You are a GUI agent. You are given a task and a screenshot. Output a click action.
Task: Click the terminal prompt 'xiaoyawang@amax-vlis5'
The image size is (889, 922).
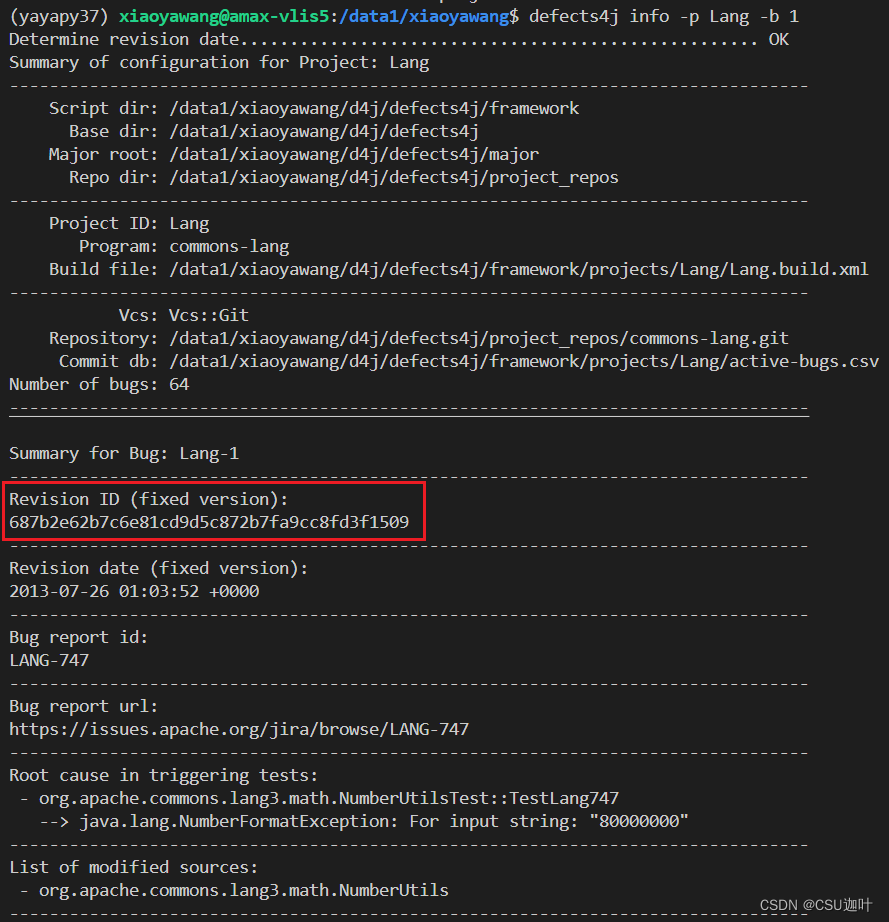[x=224, y=16]
